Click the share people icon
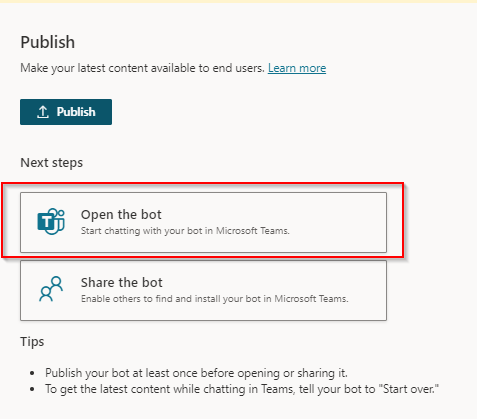Viewport: 477px width, 419px height. (51, 289)
